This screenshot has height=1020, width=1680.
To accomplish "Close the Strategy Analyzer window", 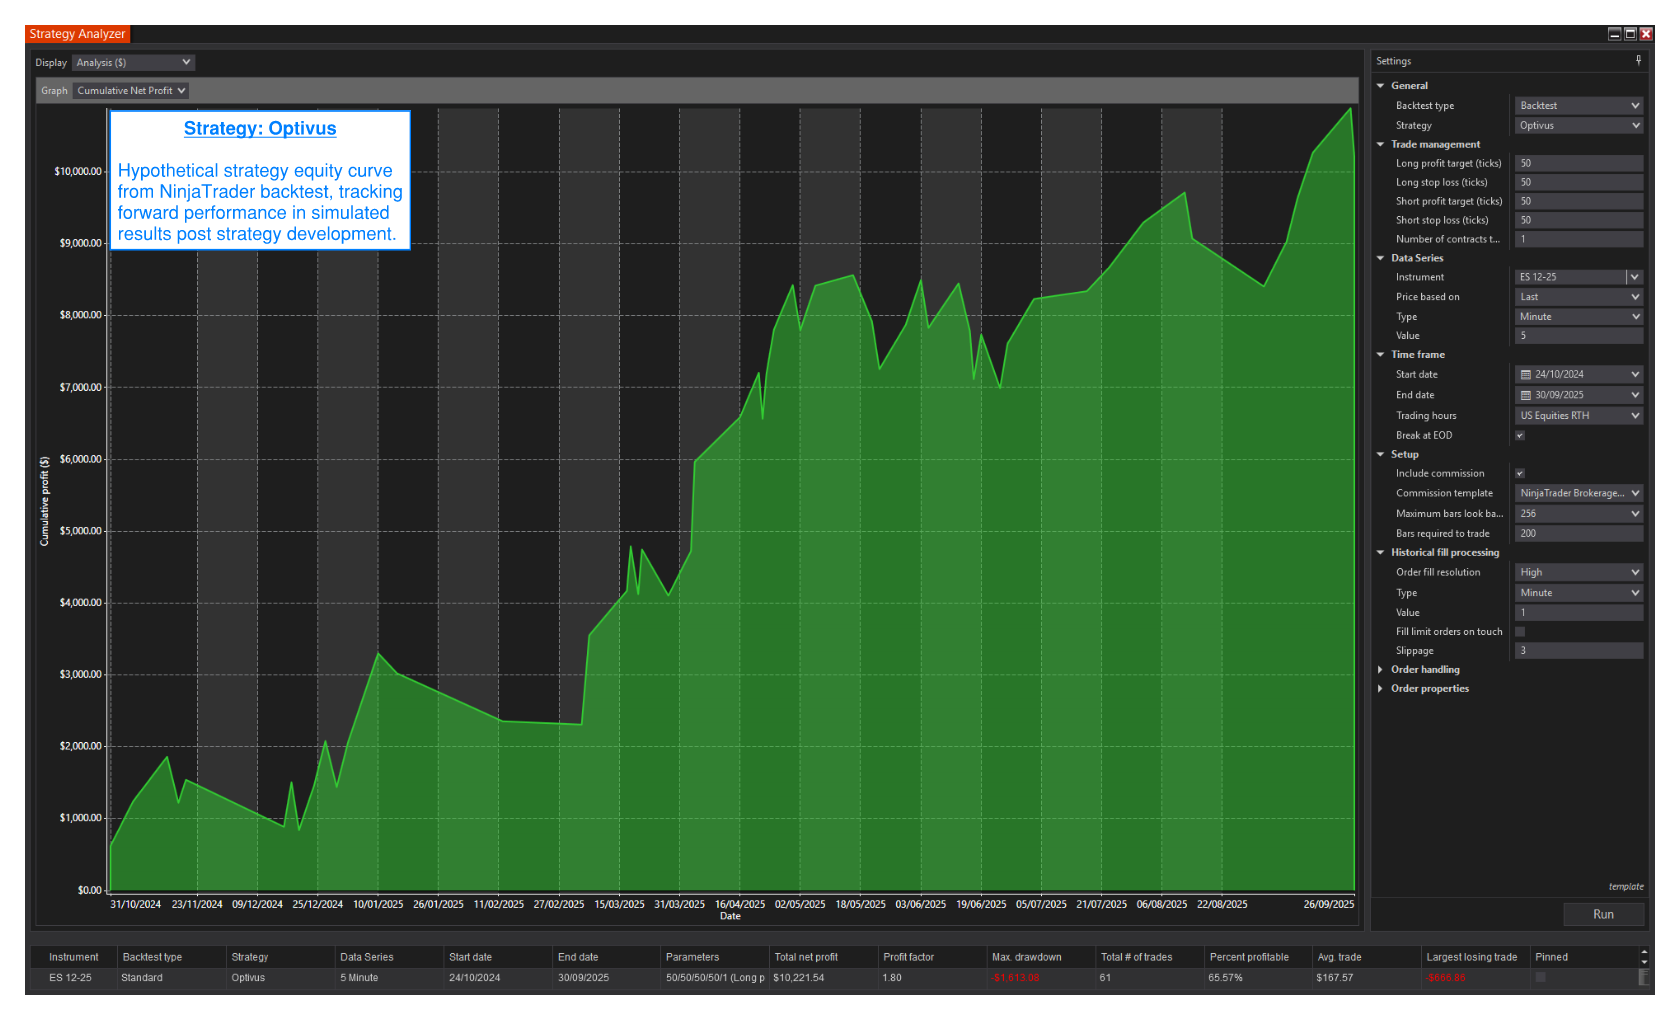I will [x=1646, y=34].
